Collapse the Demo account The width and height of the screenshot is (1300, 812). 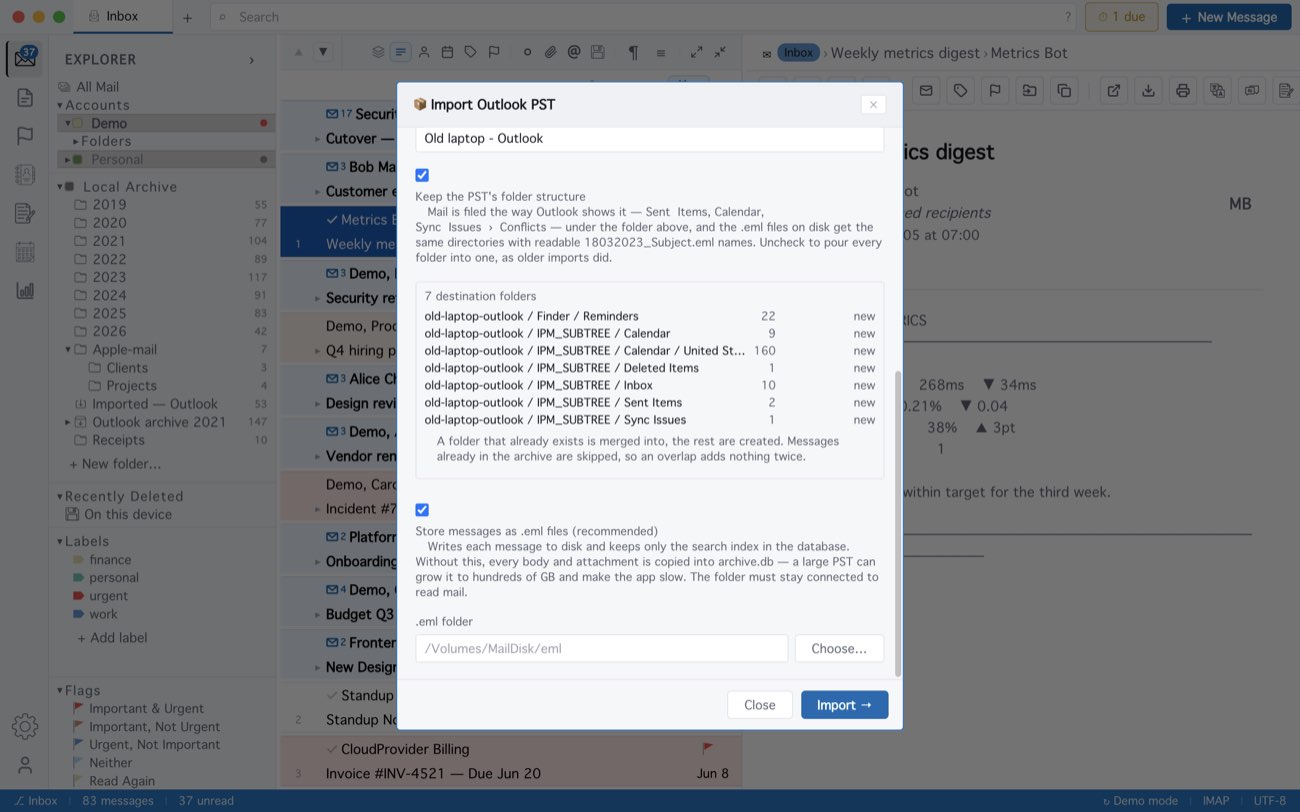tap(68, 123)
